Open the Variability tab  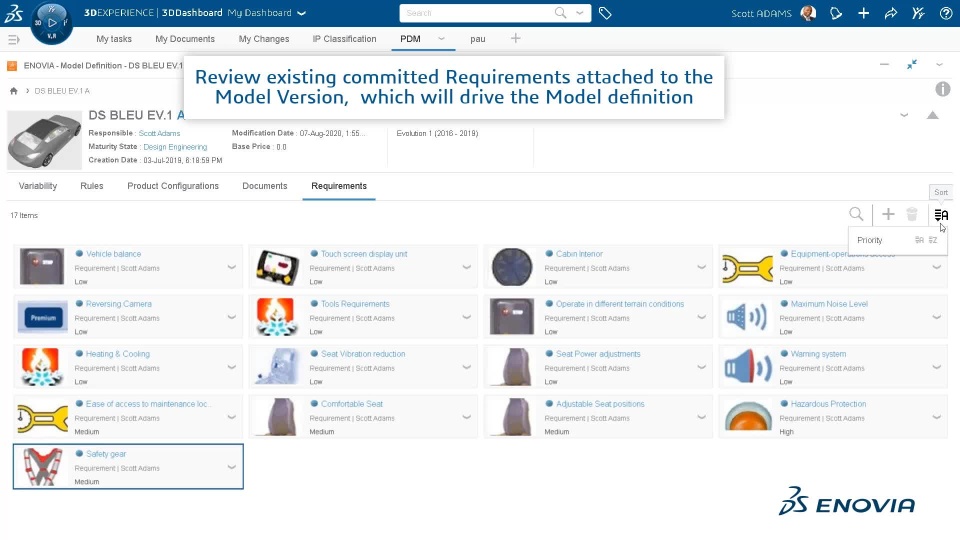pos(38,186)
